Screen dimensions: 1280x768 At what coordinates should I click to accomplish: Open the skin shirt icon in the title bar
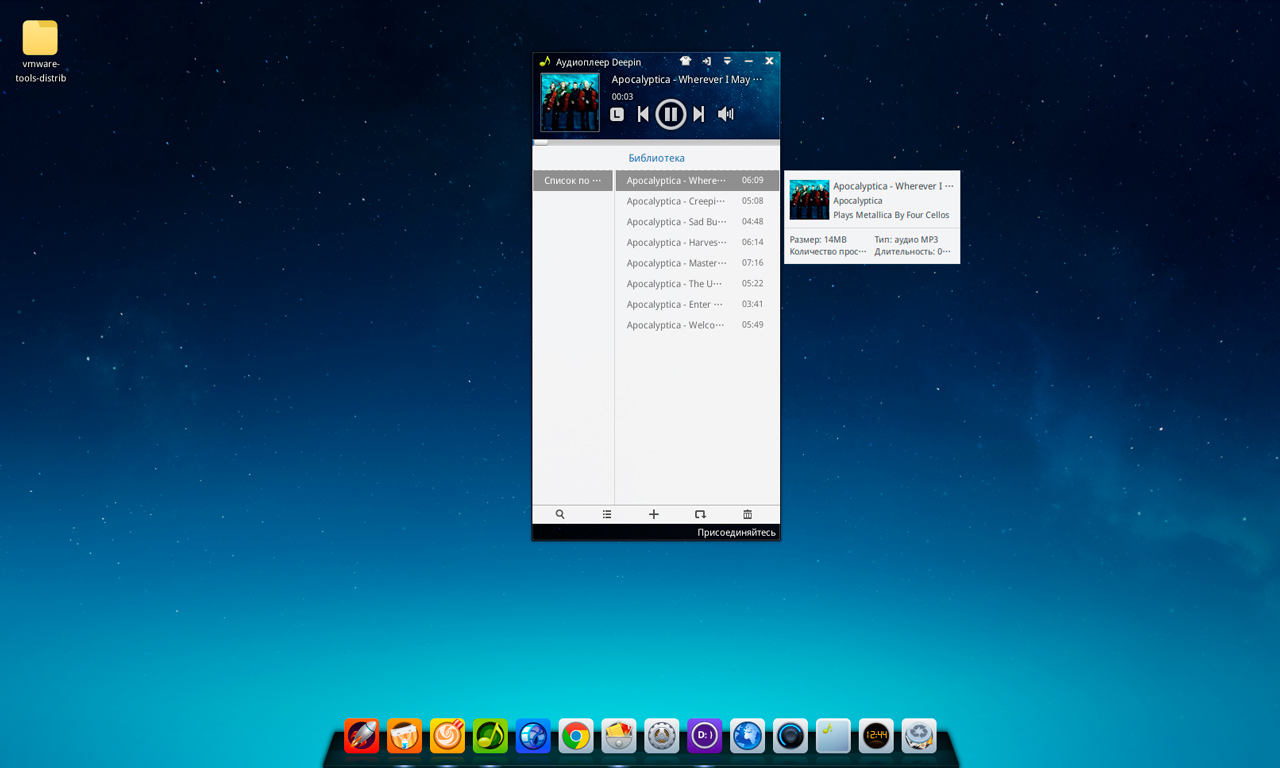pyautogui.click(x=685, y=62)
